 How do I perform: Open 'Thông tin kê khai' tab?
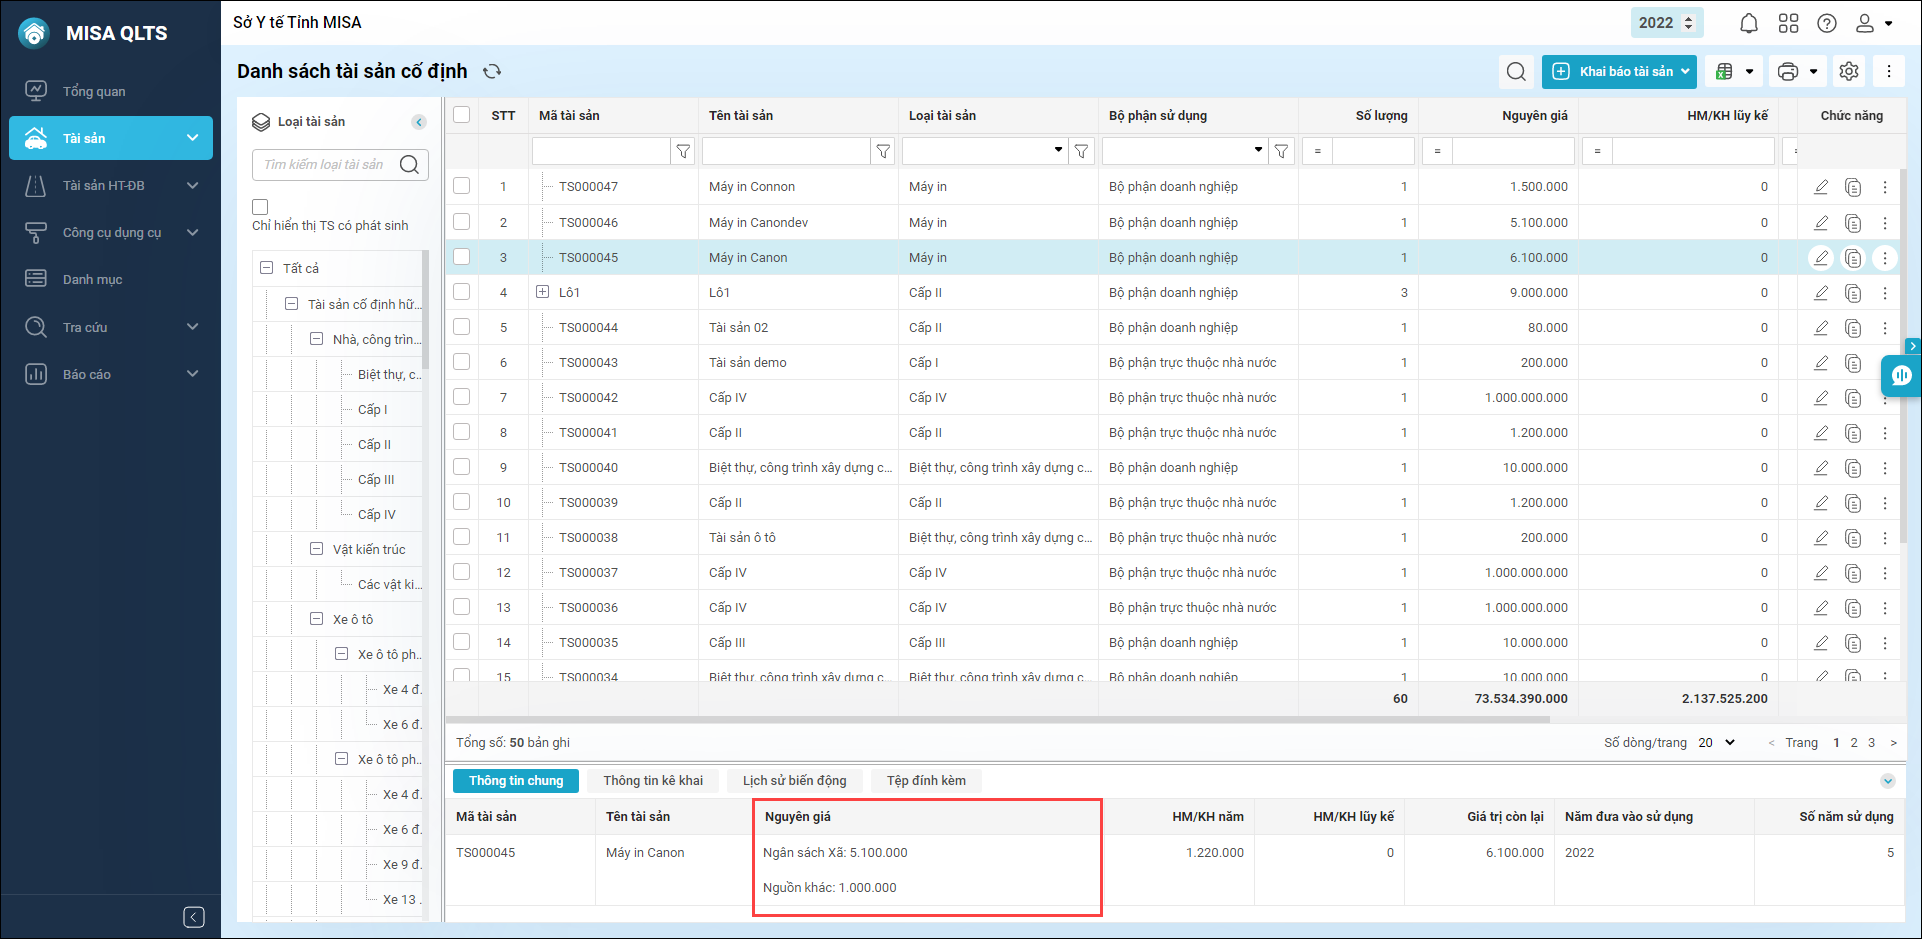point(652,781)
